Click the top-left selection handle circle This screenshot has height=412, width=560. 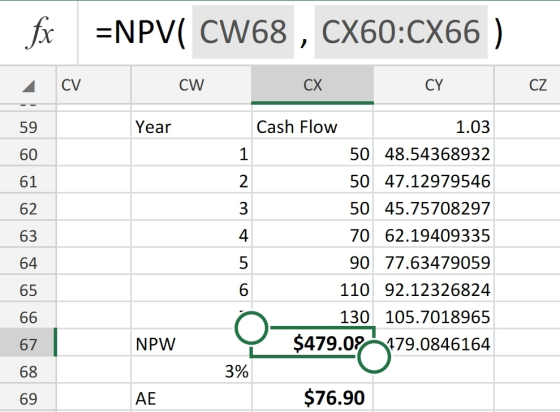point(251,328)
